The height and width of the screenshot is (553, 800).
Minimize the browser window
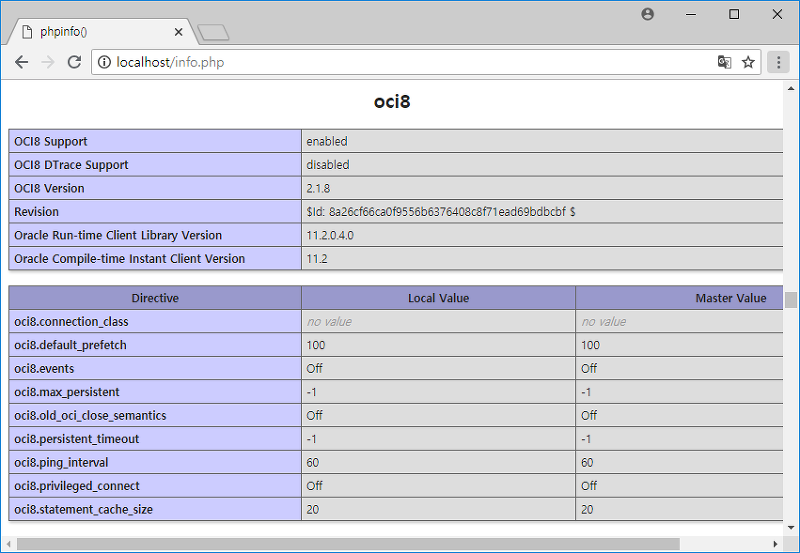[x=691, y=14]
